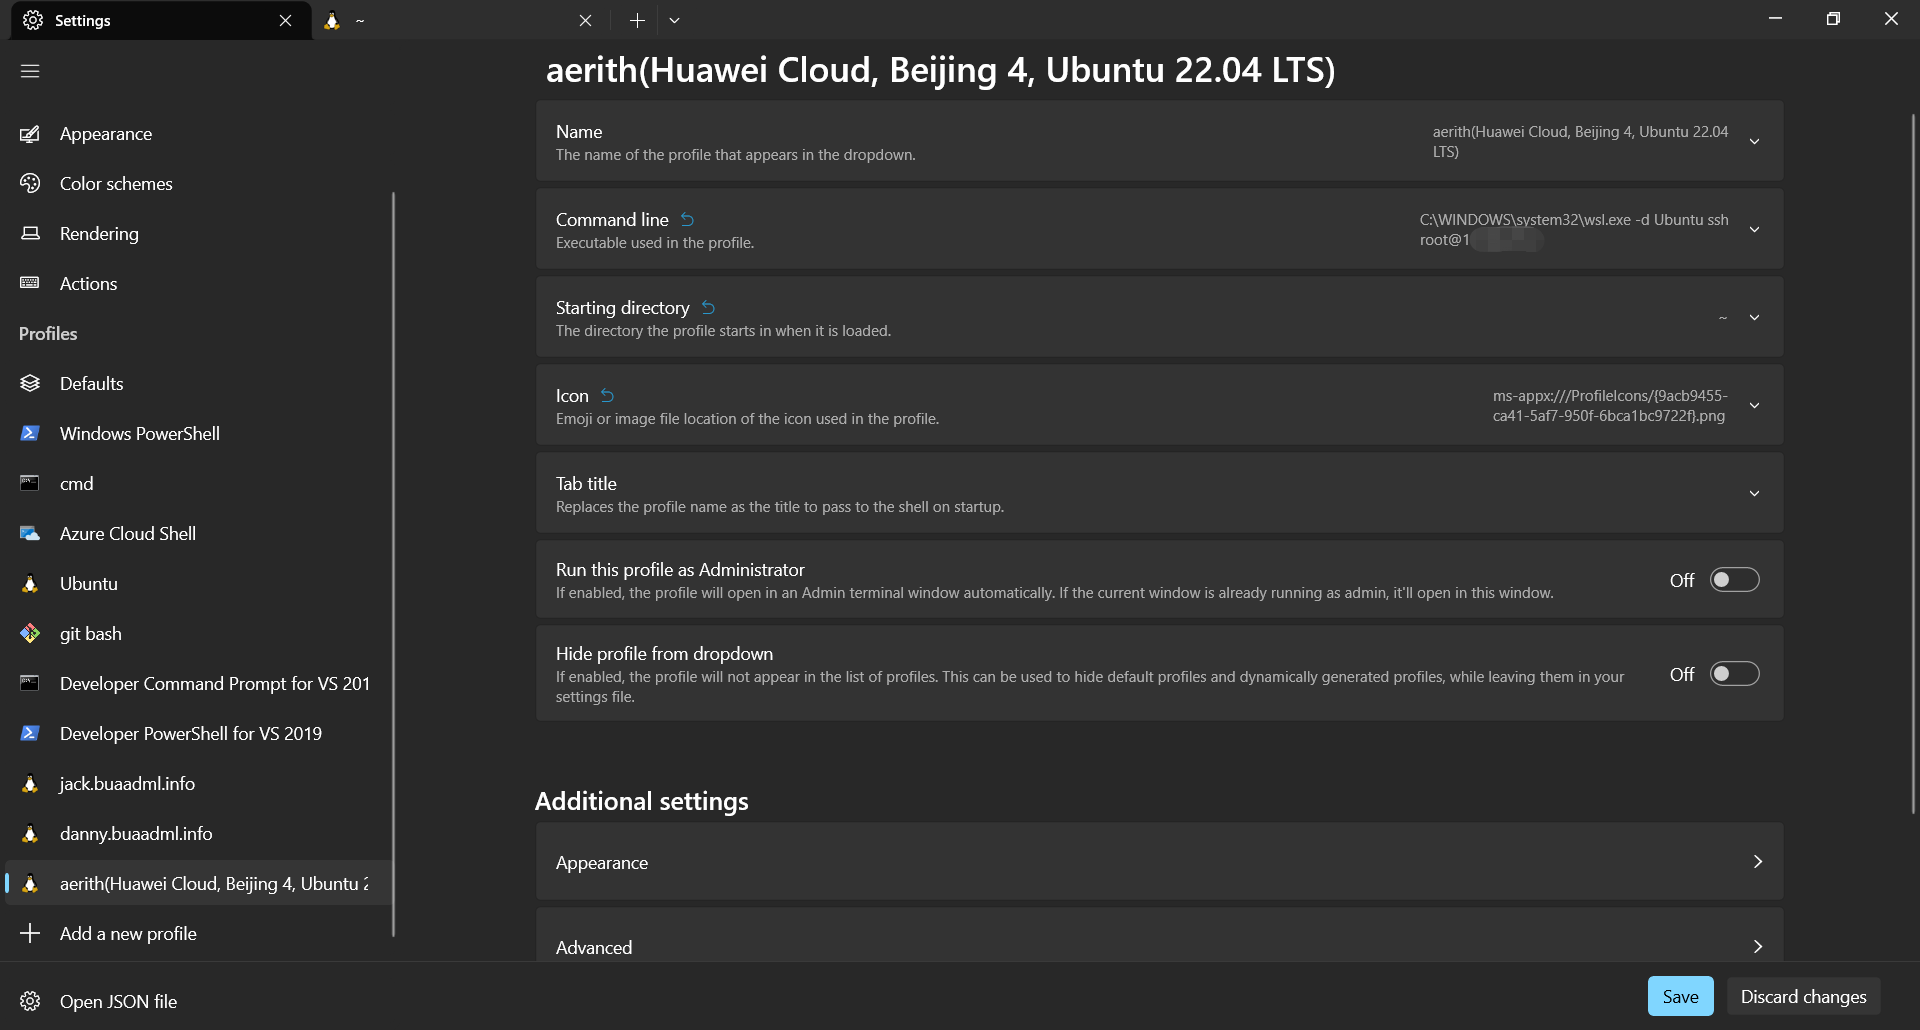Viewport: 1920px width, 1030px height.
Task: Click the danny.buaadml.info penguin icon
Action: coord(30,834)
